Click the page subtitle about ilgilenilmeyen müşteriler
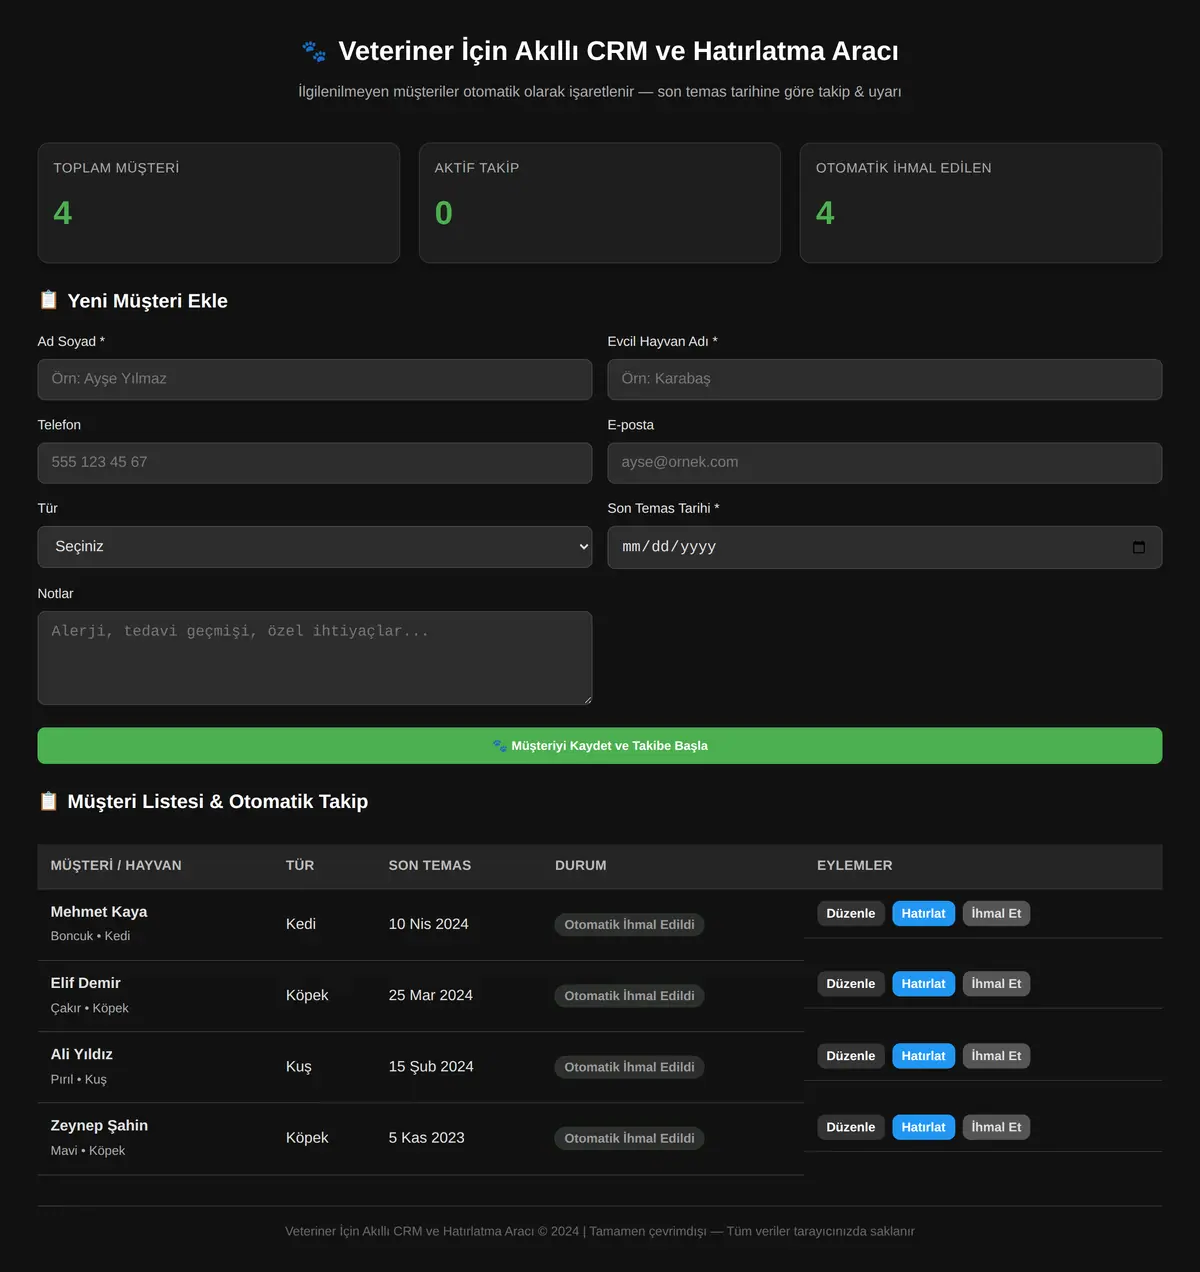The width and height of the screenshot is (1200, 1272). click(x=600, y=92)
